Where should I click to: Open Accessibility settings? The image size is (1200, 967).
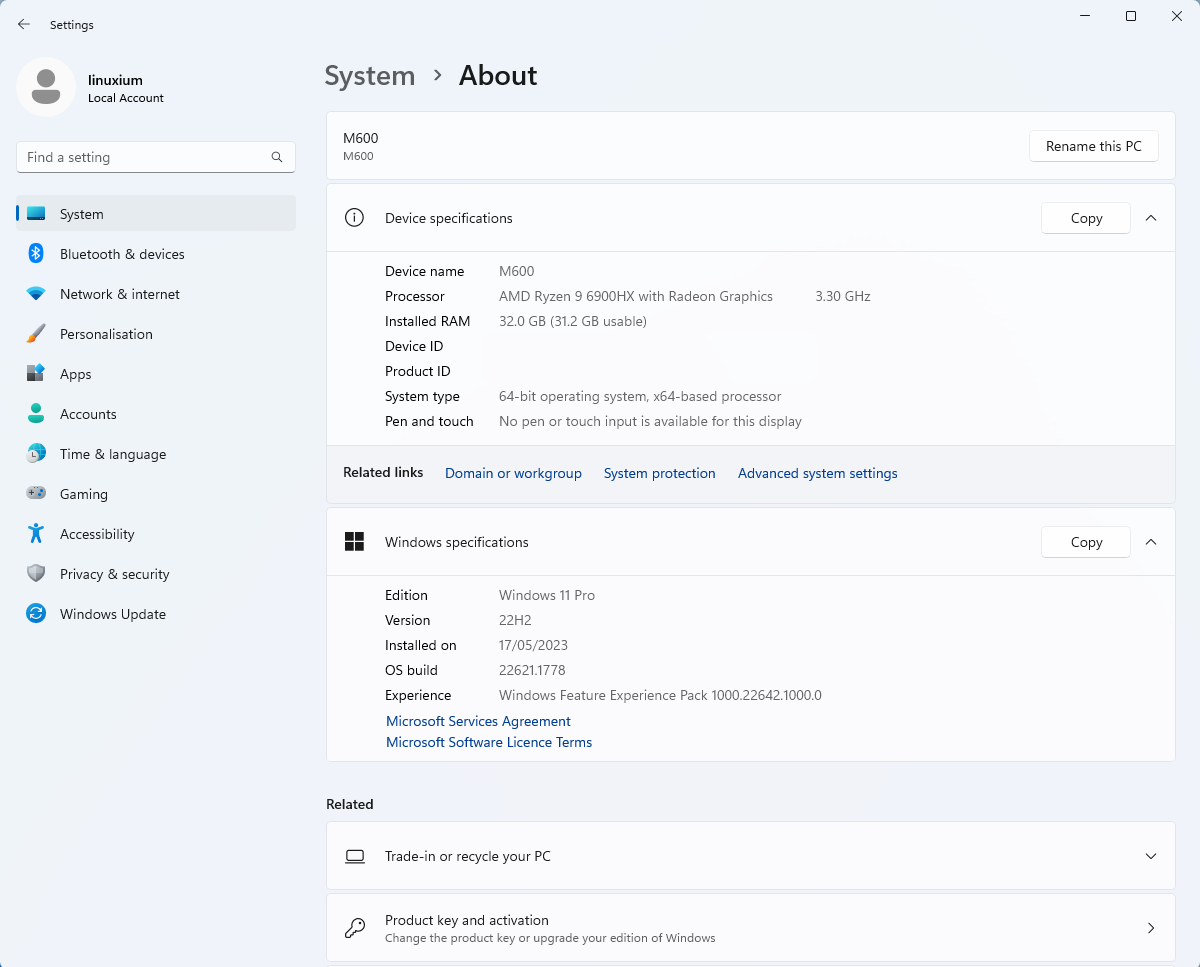pos(156,534)
